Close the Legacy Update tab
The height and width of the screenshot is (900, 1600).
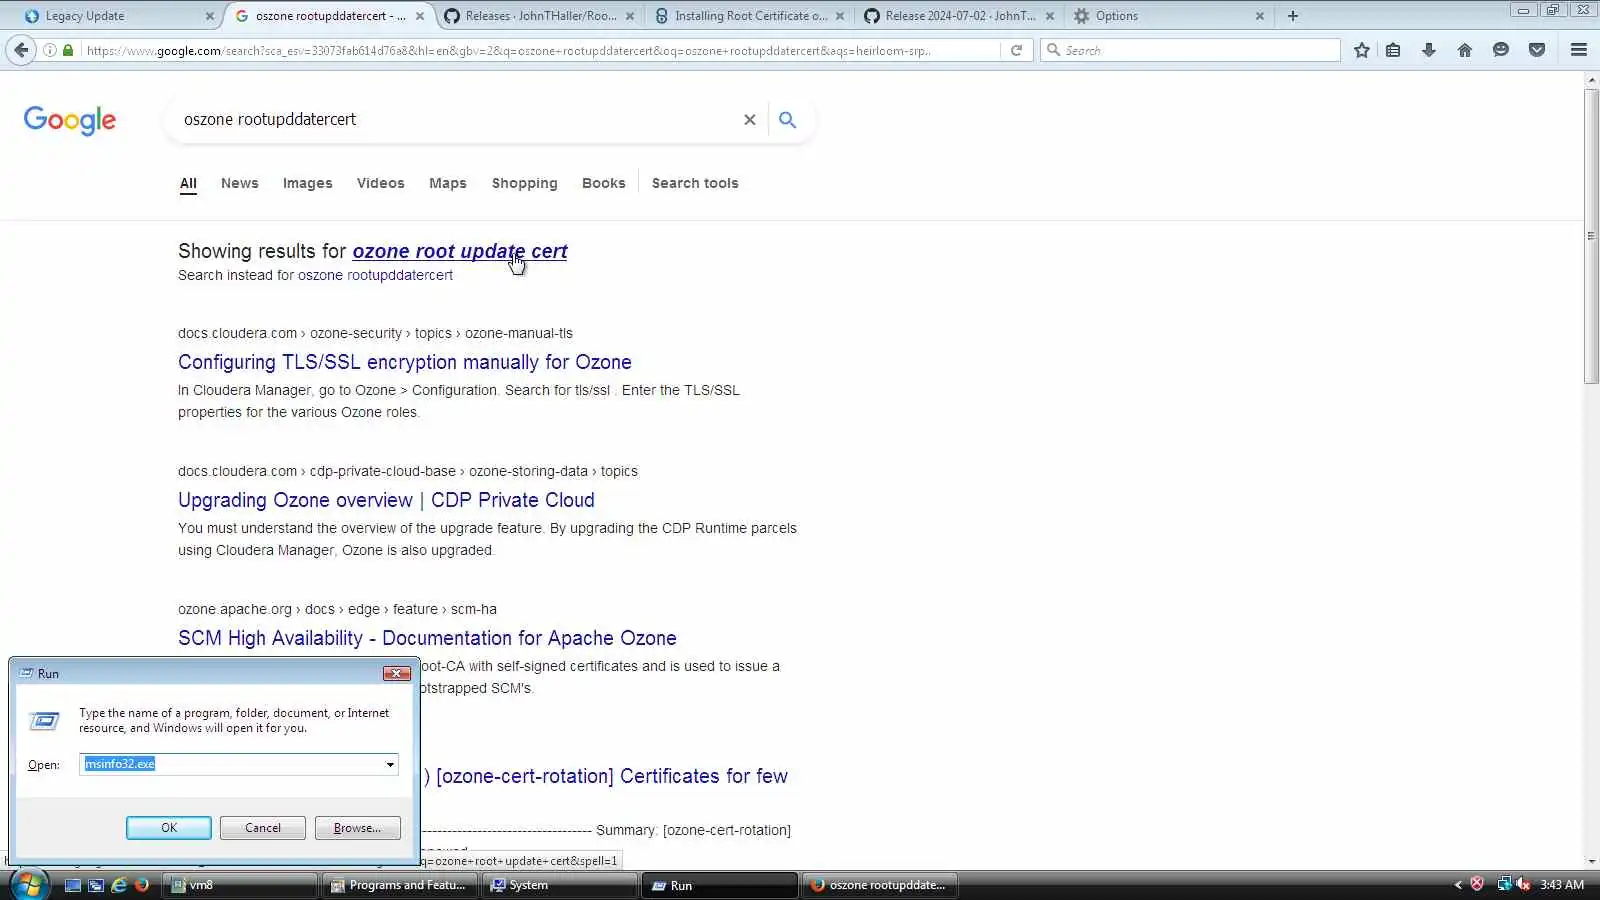pos(209,16)
